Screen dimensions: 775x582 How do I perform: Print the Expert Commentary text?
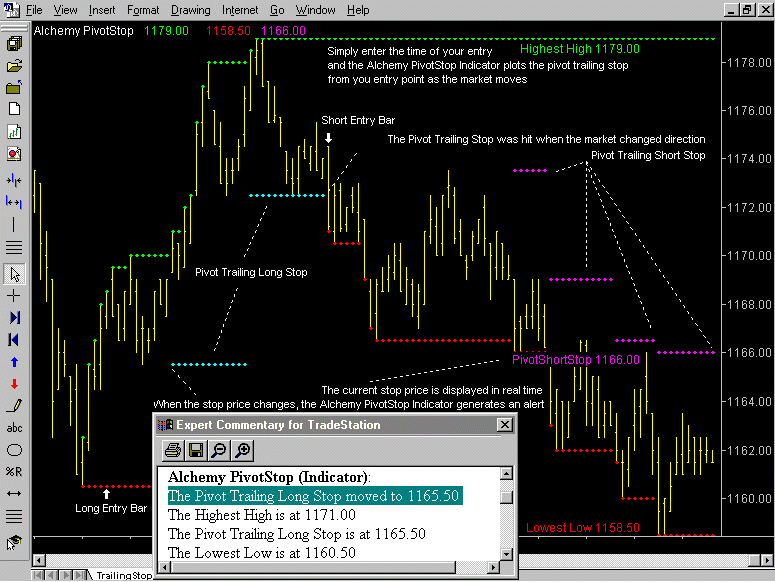[173, 450]
